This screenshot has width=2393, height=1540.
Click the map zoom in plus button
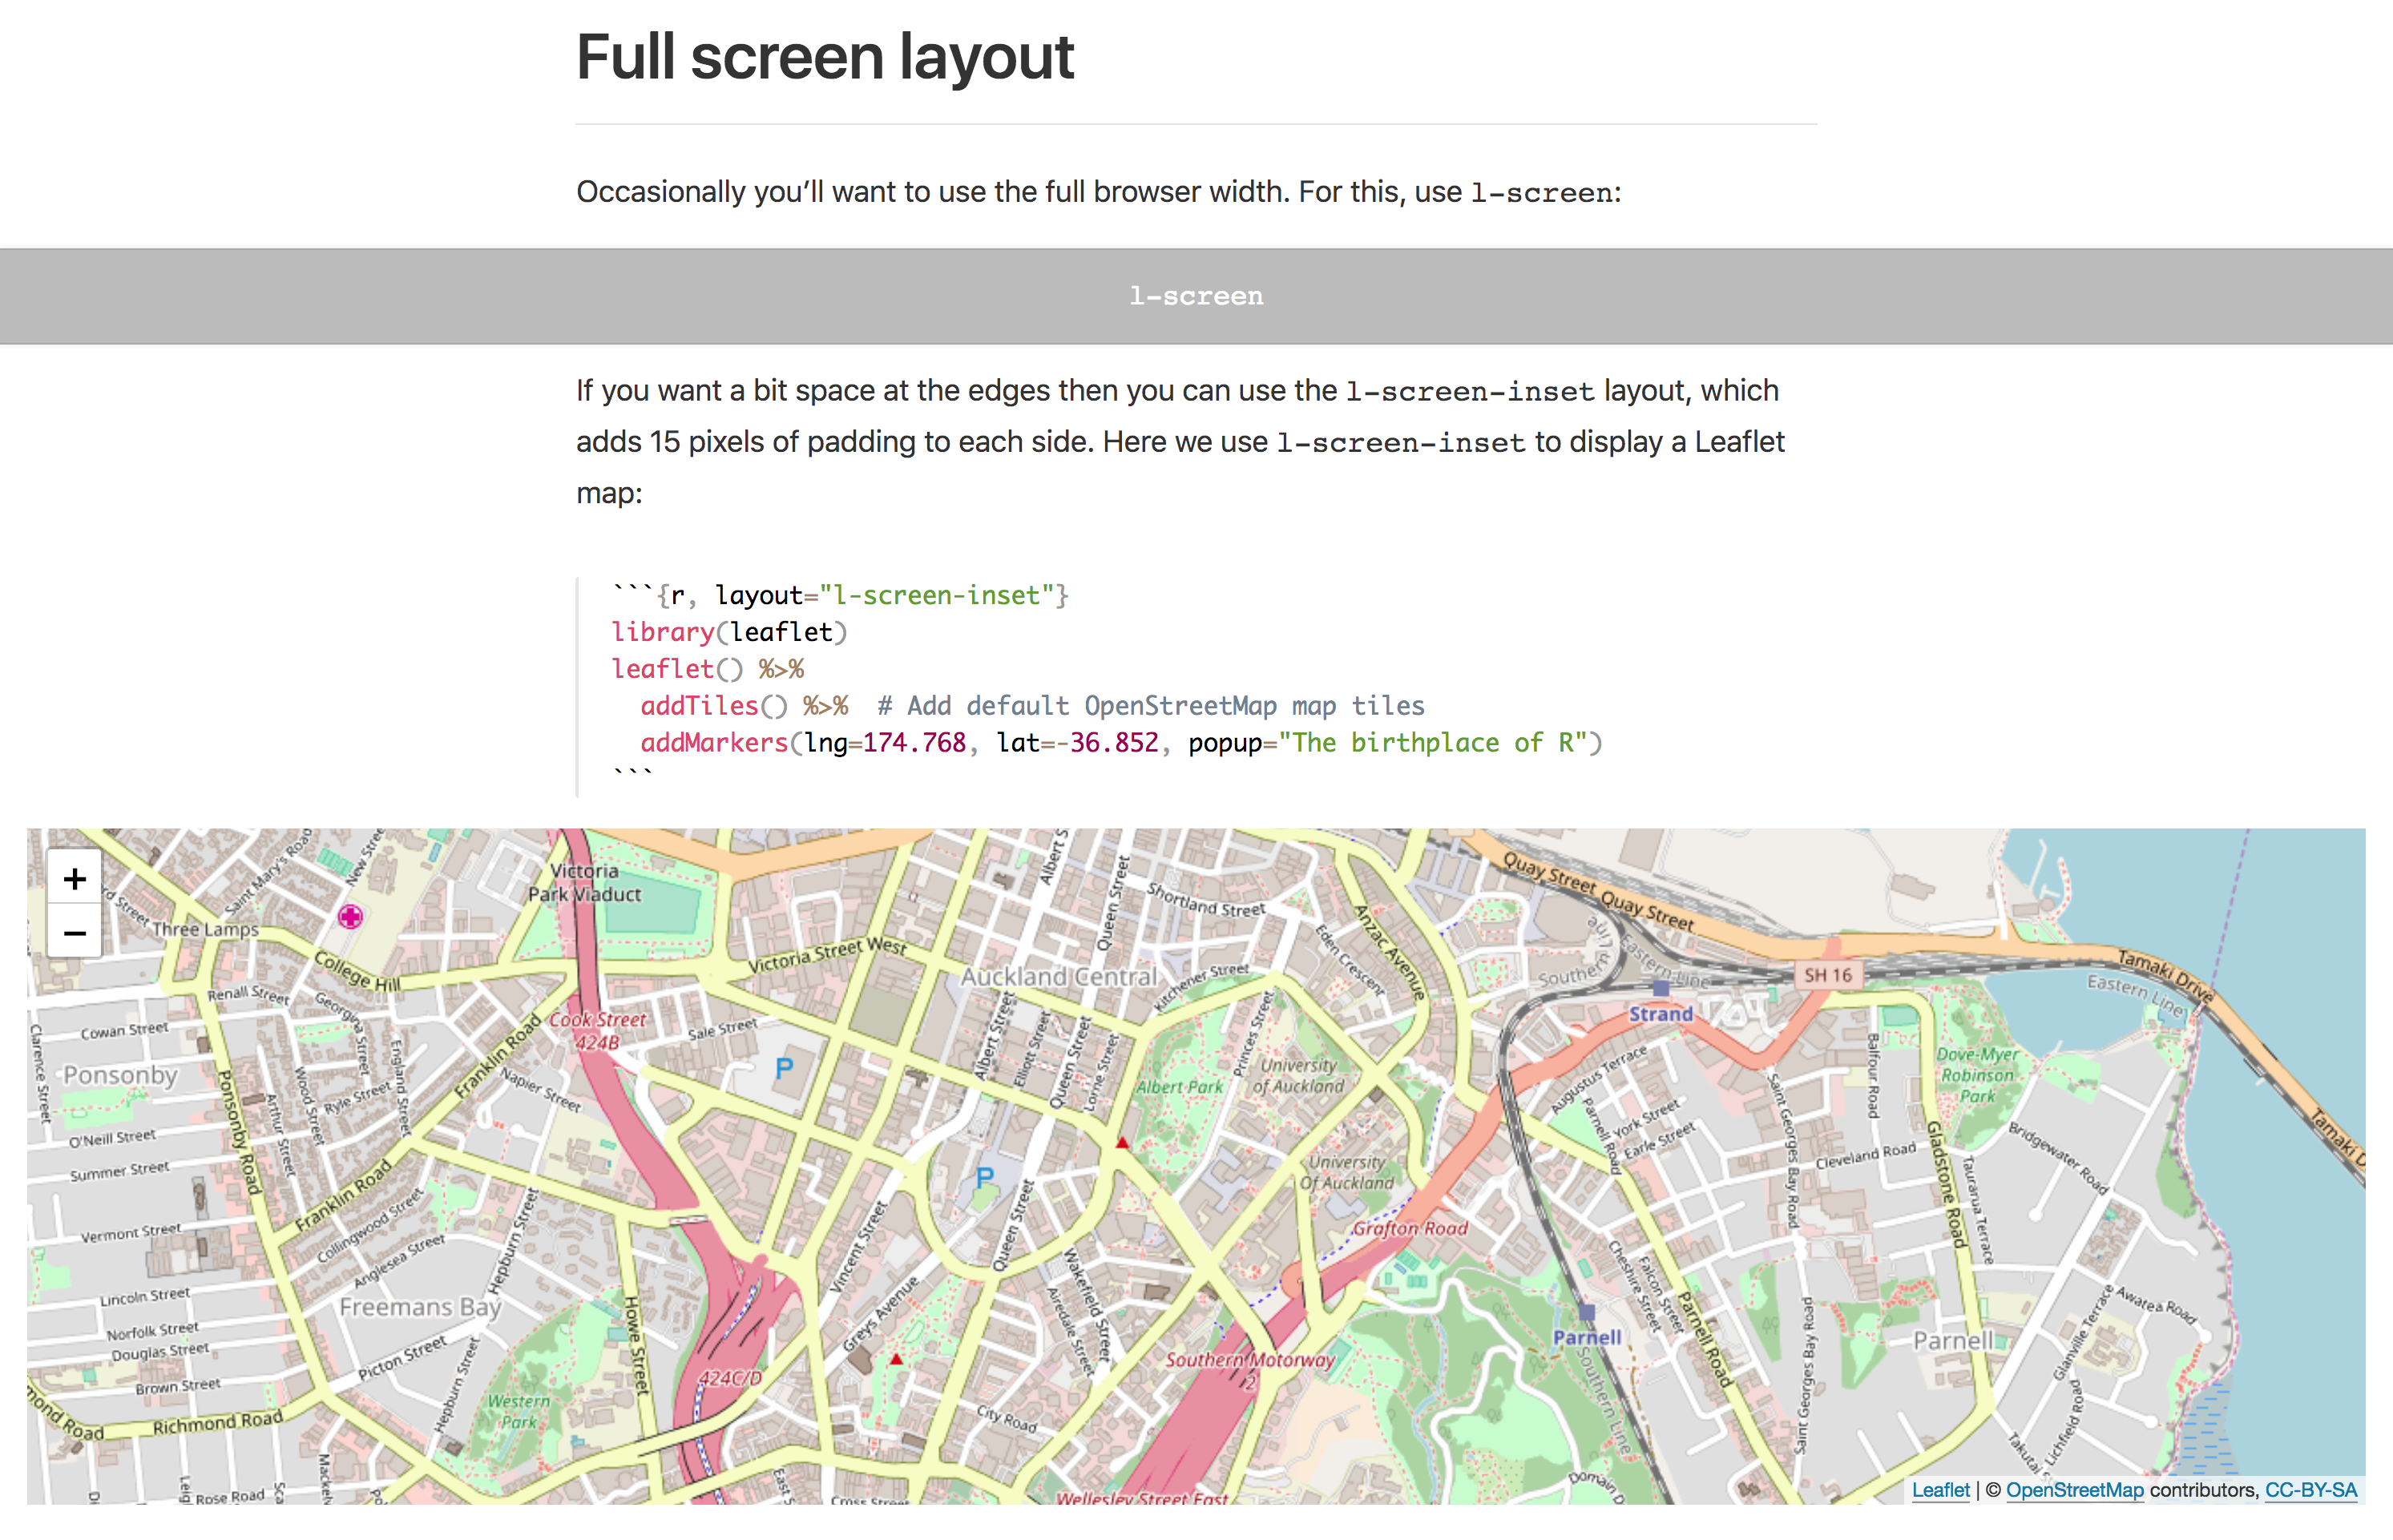pyautogui.click(x=74, y=879)
